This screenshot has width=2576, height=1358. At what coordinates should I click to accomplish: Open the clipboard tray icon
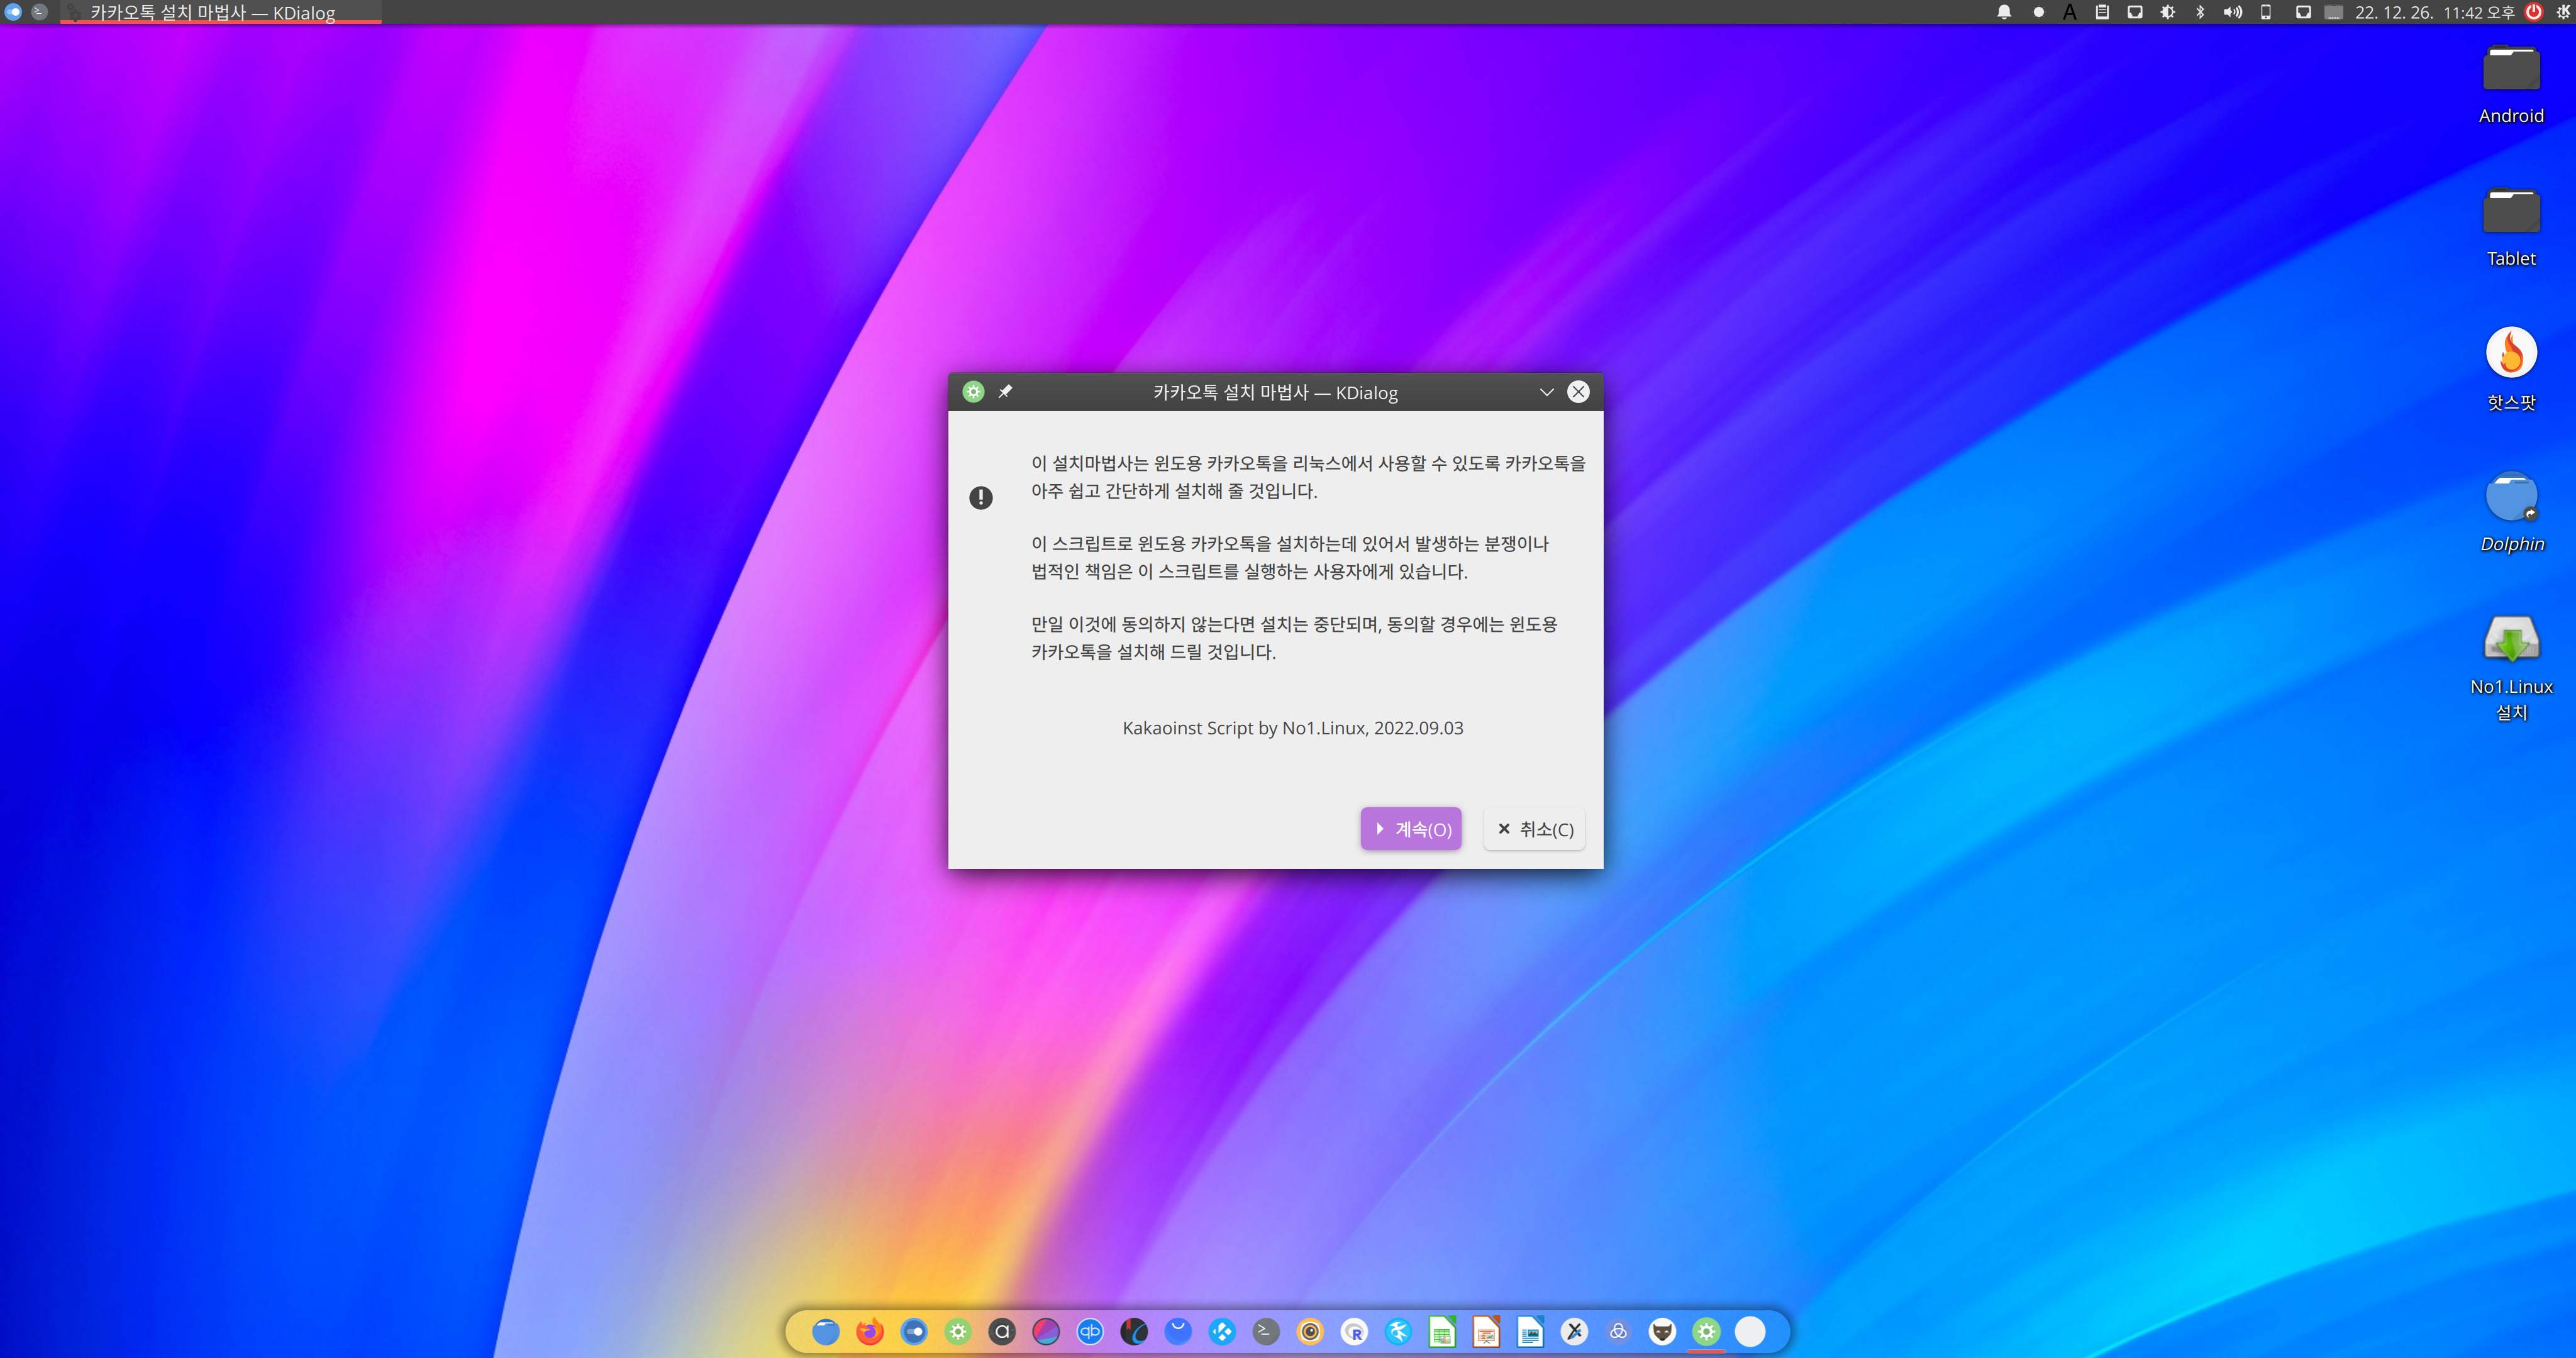(x=2102, y=12)
